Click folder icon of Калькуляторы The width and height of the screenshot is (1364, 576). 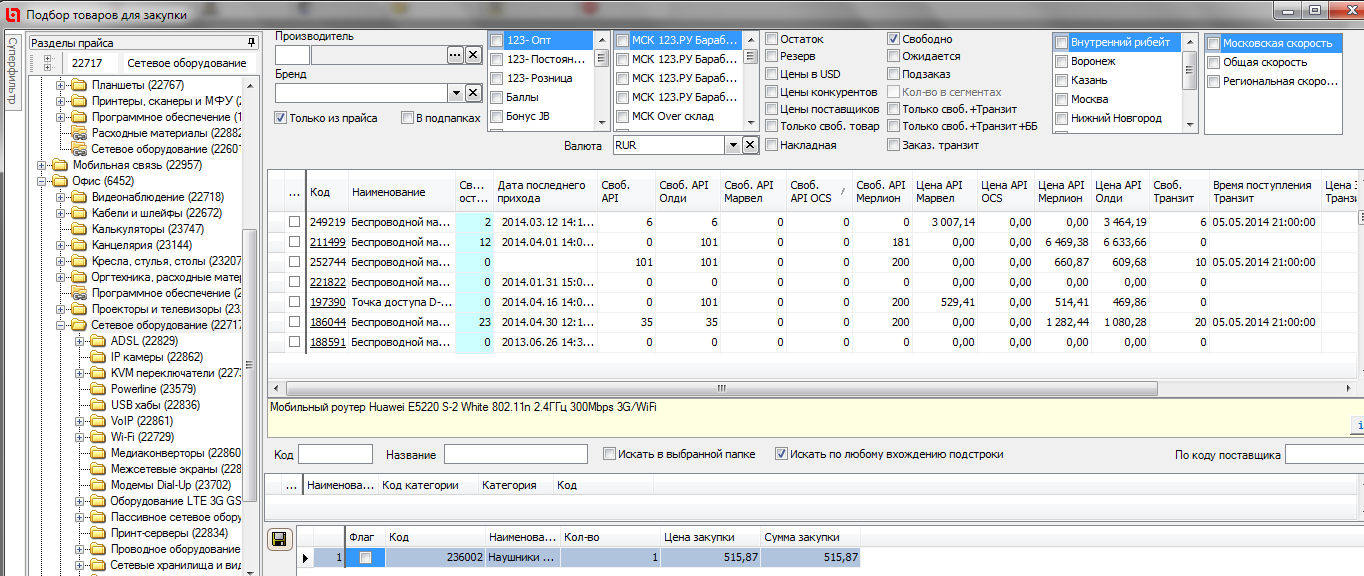coord(80,229)
